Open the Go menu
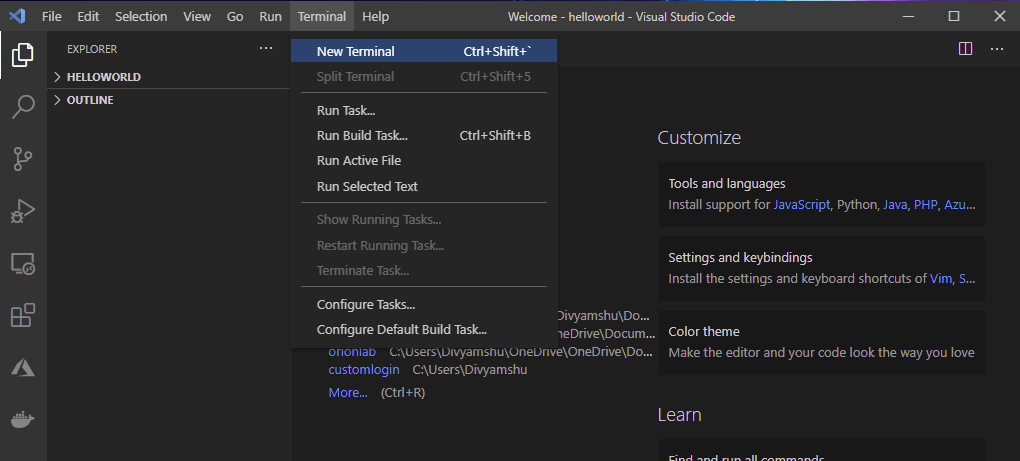The width and height of the screenshot is (1020, 461). point(235,16)
